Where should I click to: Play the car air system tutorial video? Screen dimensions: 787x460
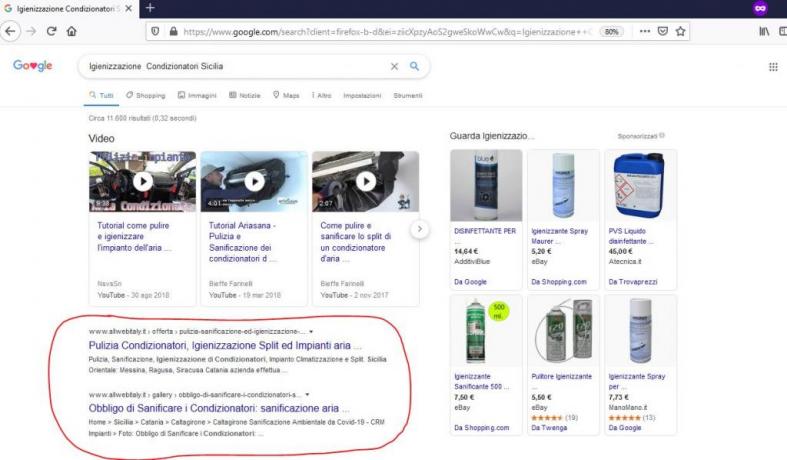(x=143, y=182)
